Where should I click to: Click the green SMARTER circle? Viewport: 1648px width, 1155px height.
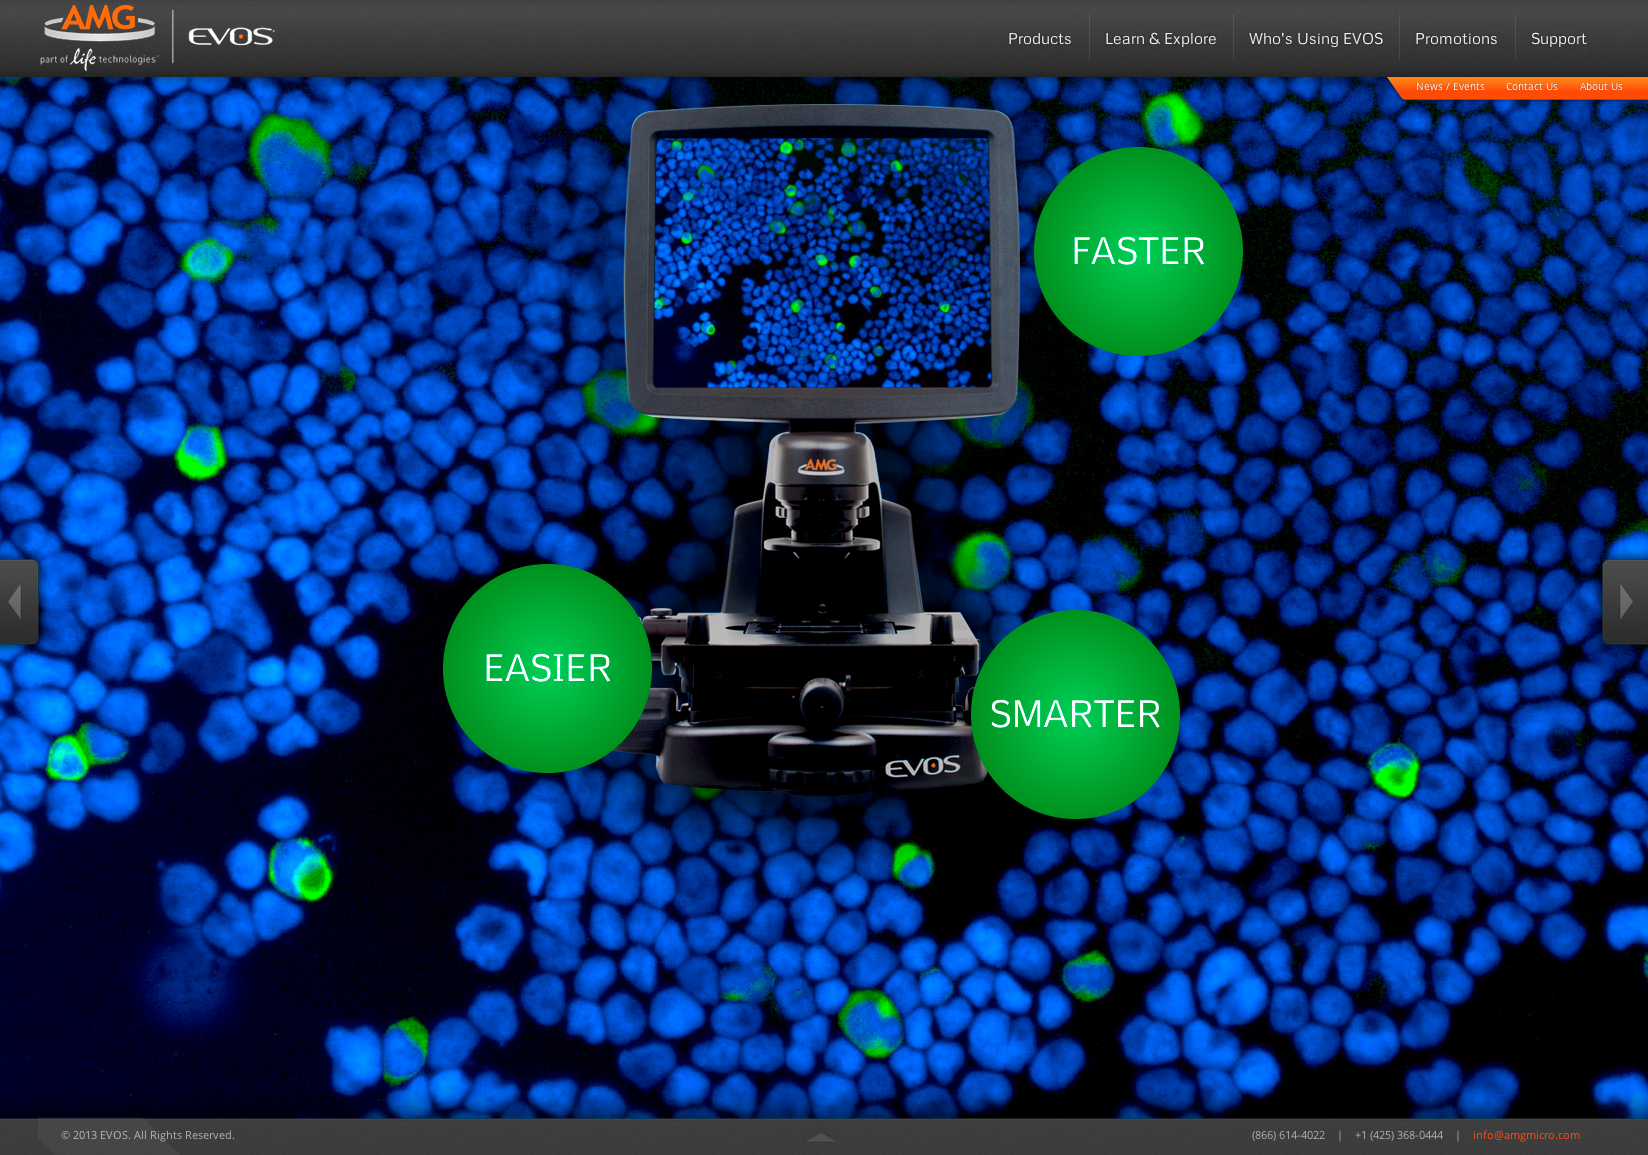click(1075, 714)
